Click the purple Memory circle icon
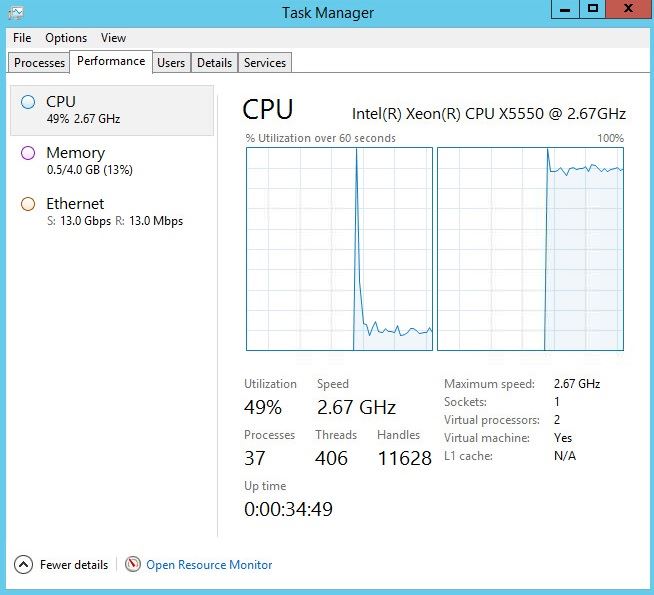The image size is (654, 595). 28,153
